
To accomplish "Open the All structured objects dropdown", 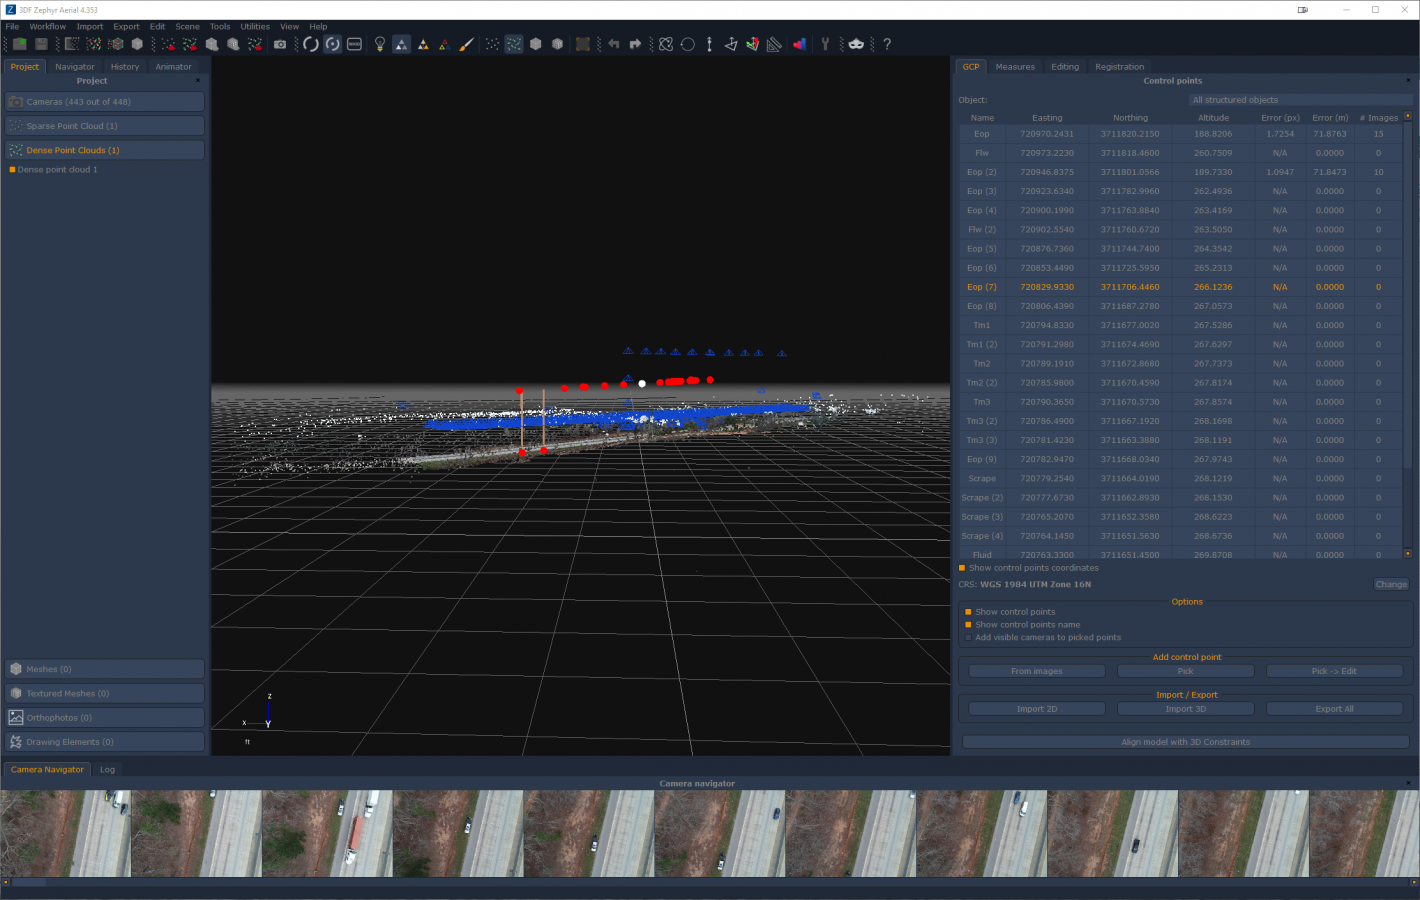I will click(1300, 100).
